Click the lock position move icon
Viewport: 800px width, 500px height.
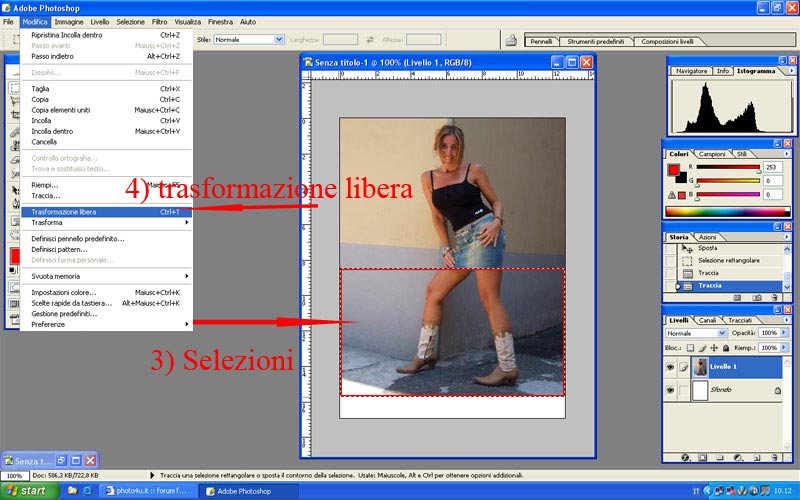pos(716,347)
